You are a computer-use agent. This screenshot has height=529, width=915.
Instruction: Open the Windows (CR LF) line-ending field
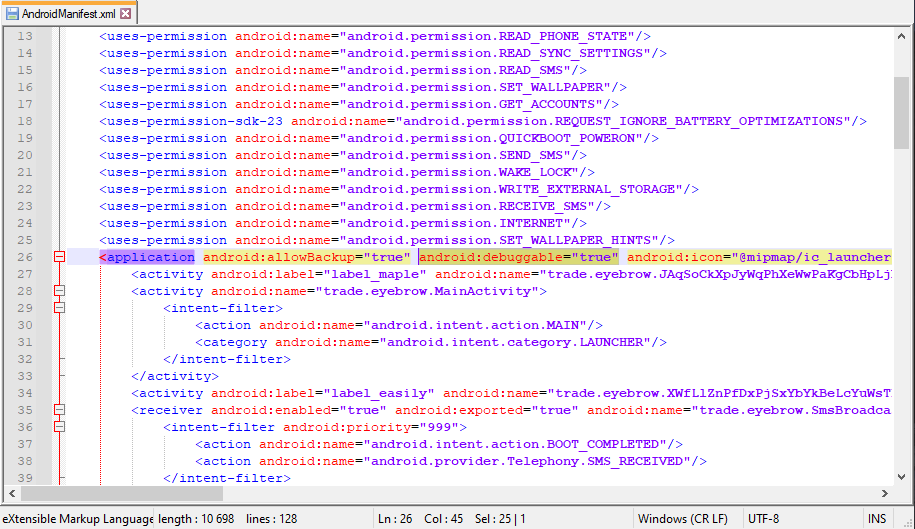click(x=682, y=519)
